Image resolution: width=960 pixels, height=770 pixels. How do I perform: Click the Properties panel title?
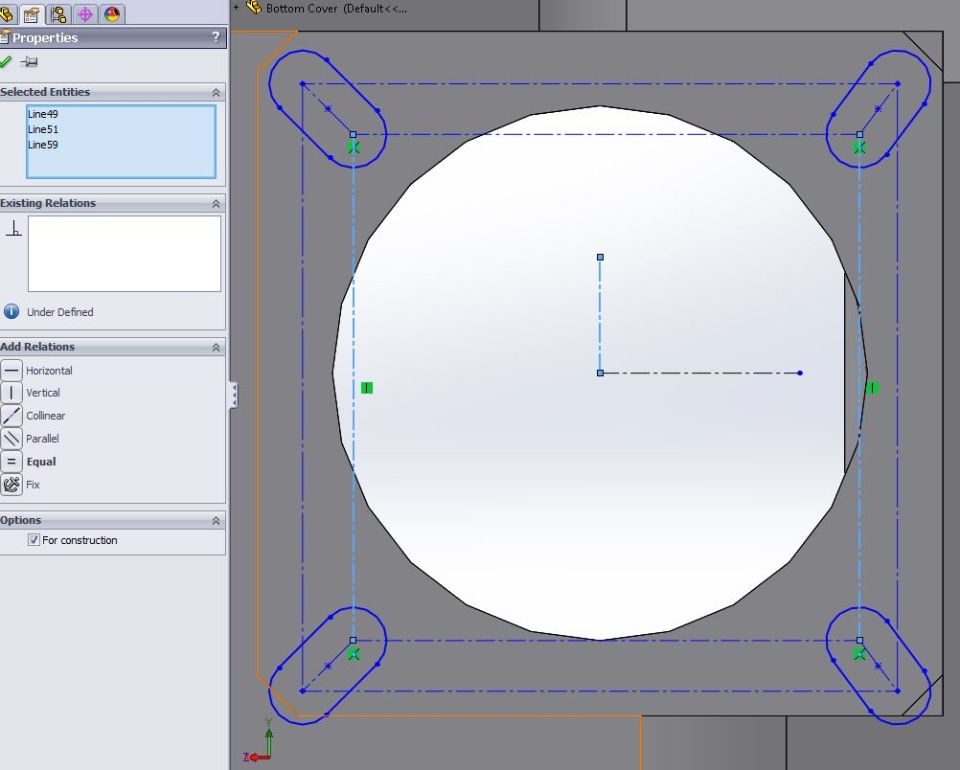coord(45,37)
